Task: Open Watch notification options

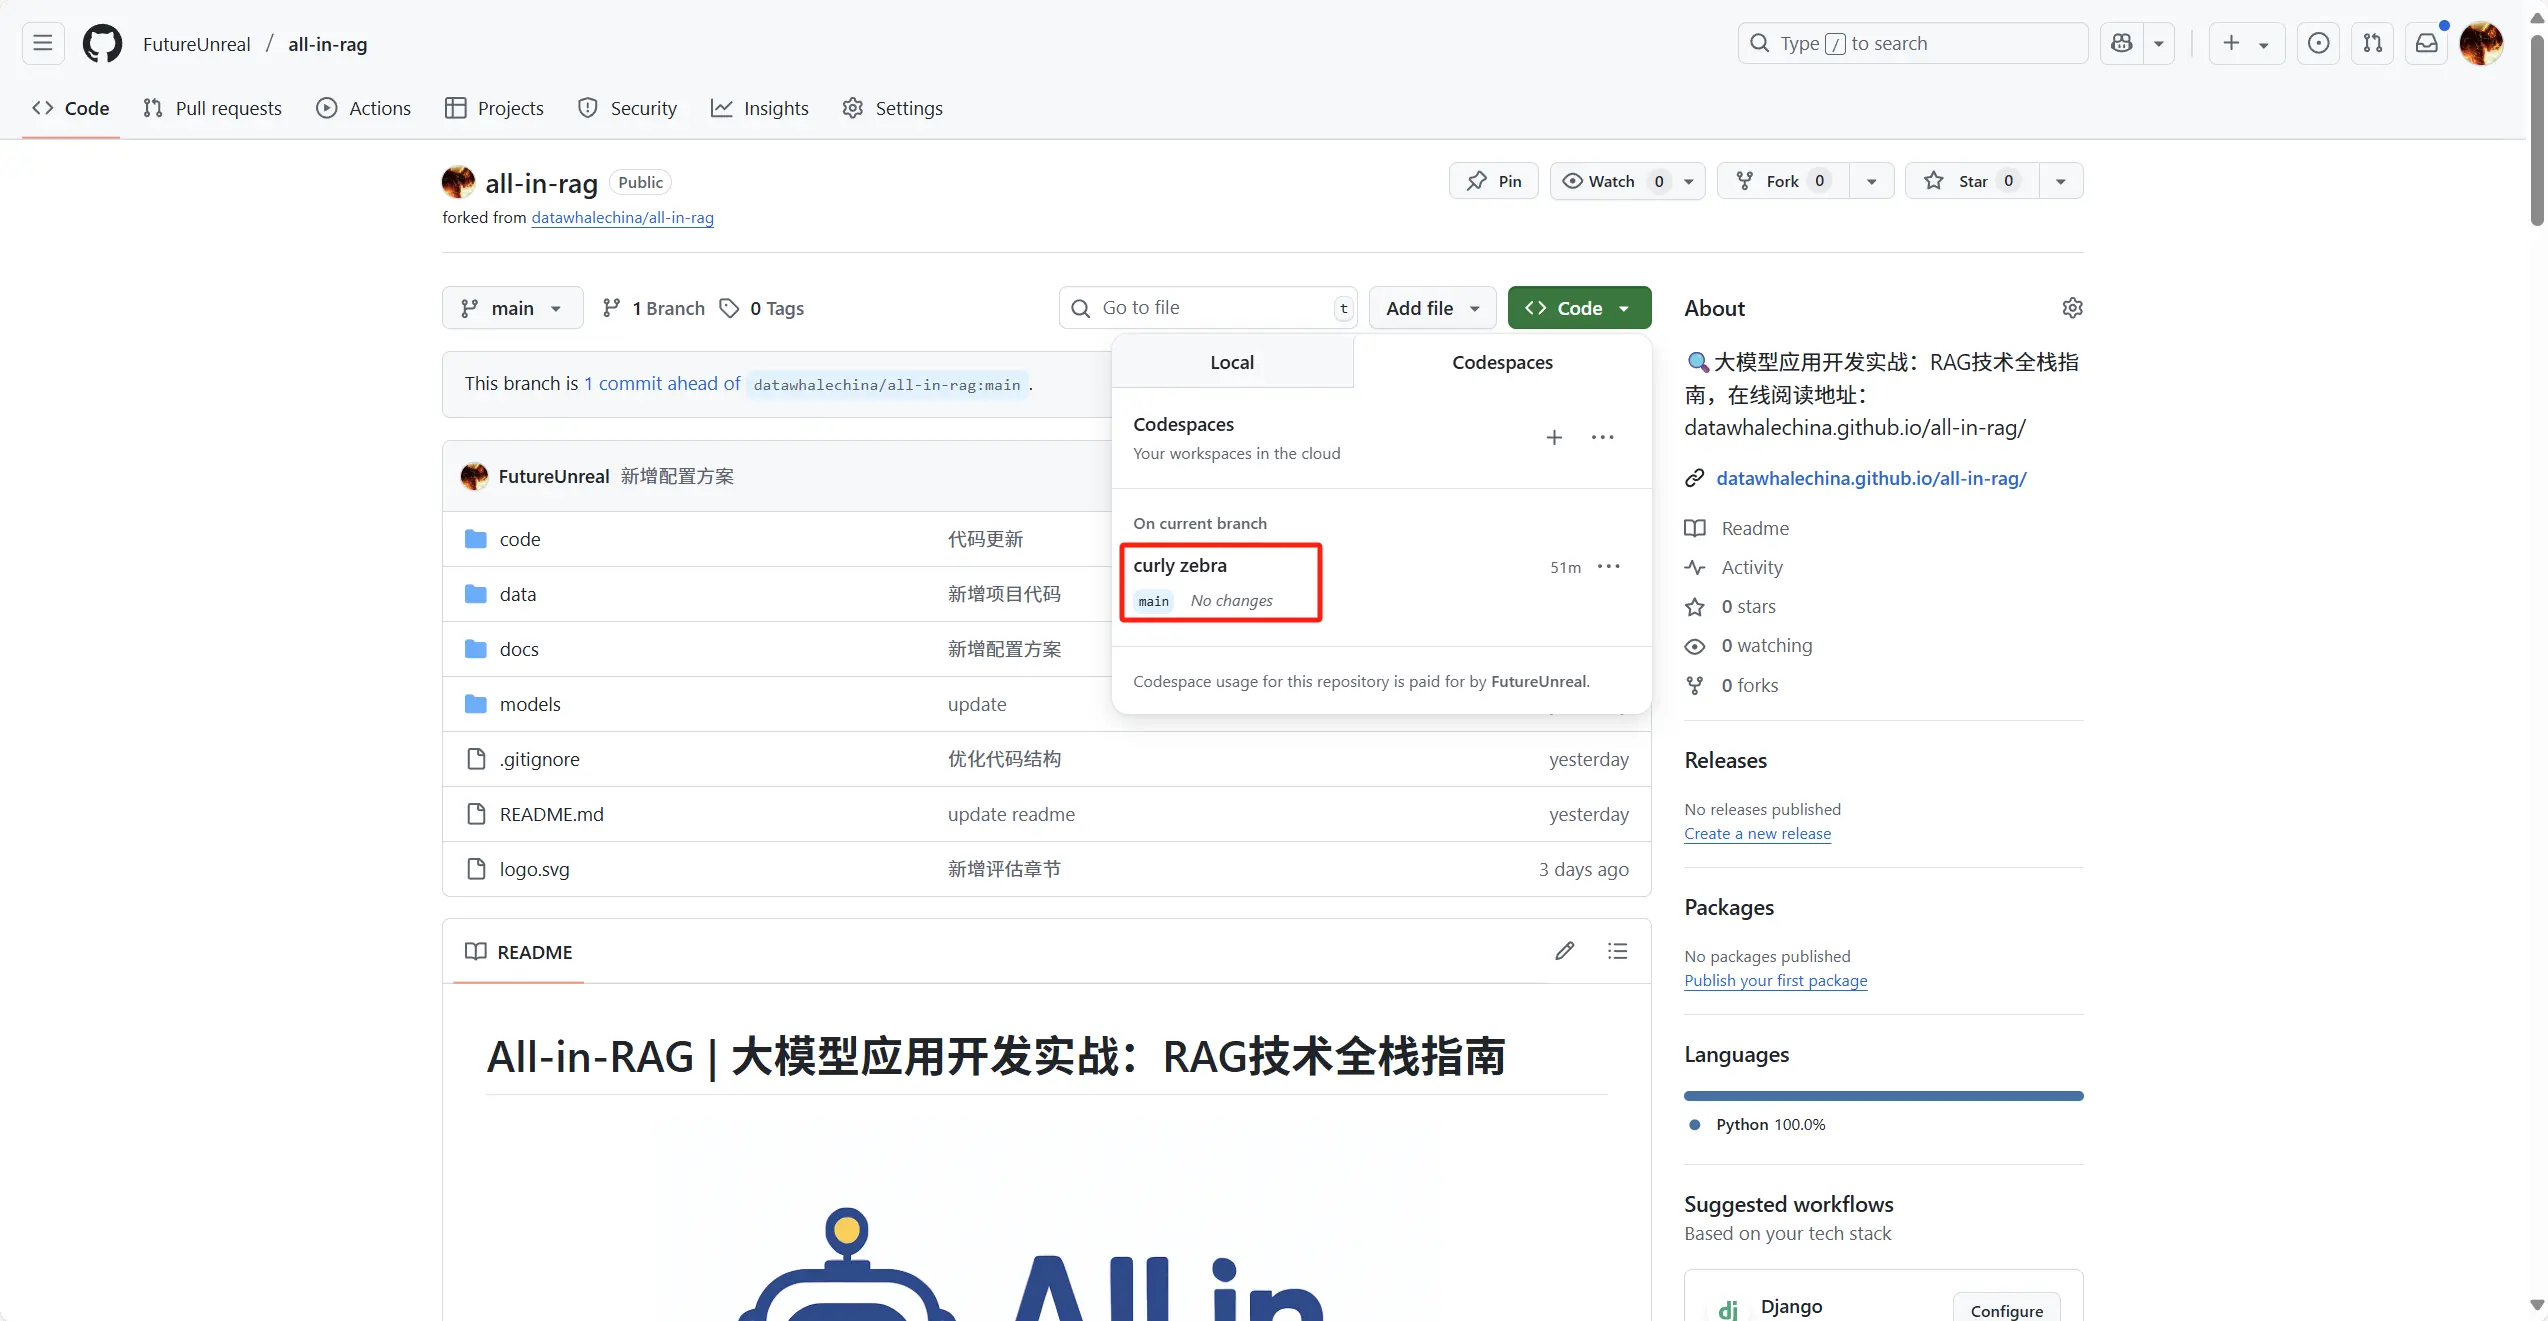Action: coord(1627,181)
